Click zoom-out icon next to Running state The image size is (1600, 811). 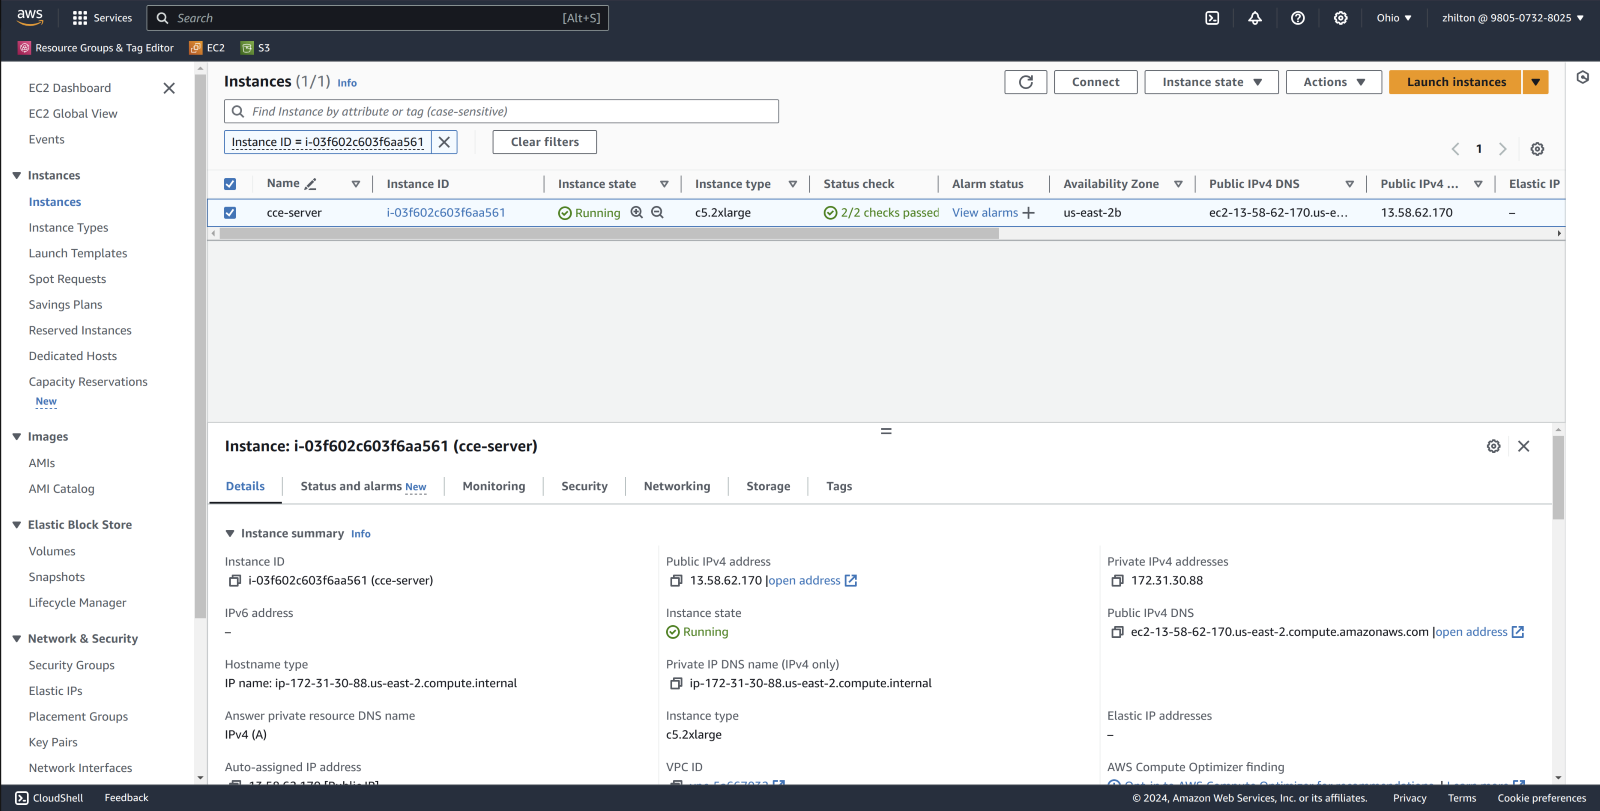pyautogui.click(x=658, y=212)
